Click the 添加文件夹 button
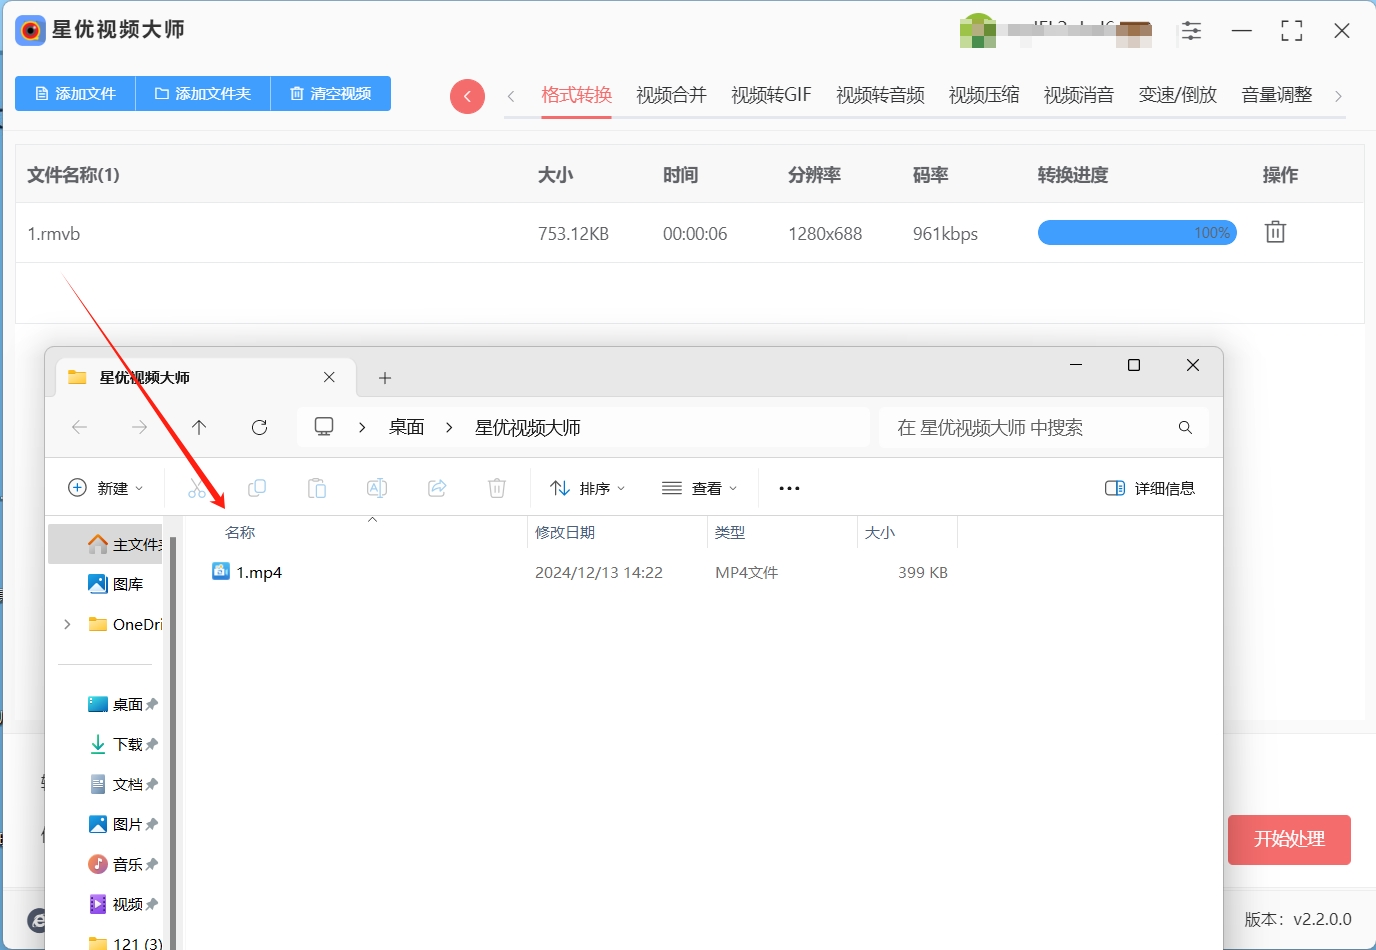1376x950 pixels. point(203,93)
